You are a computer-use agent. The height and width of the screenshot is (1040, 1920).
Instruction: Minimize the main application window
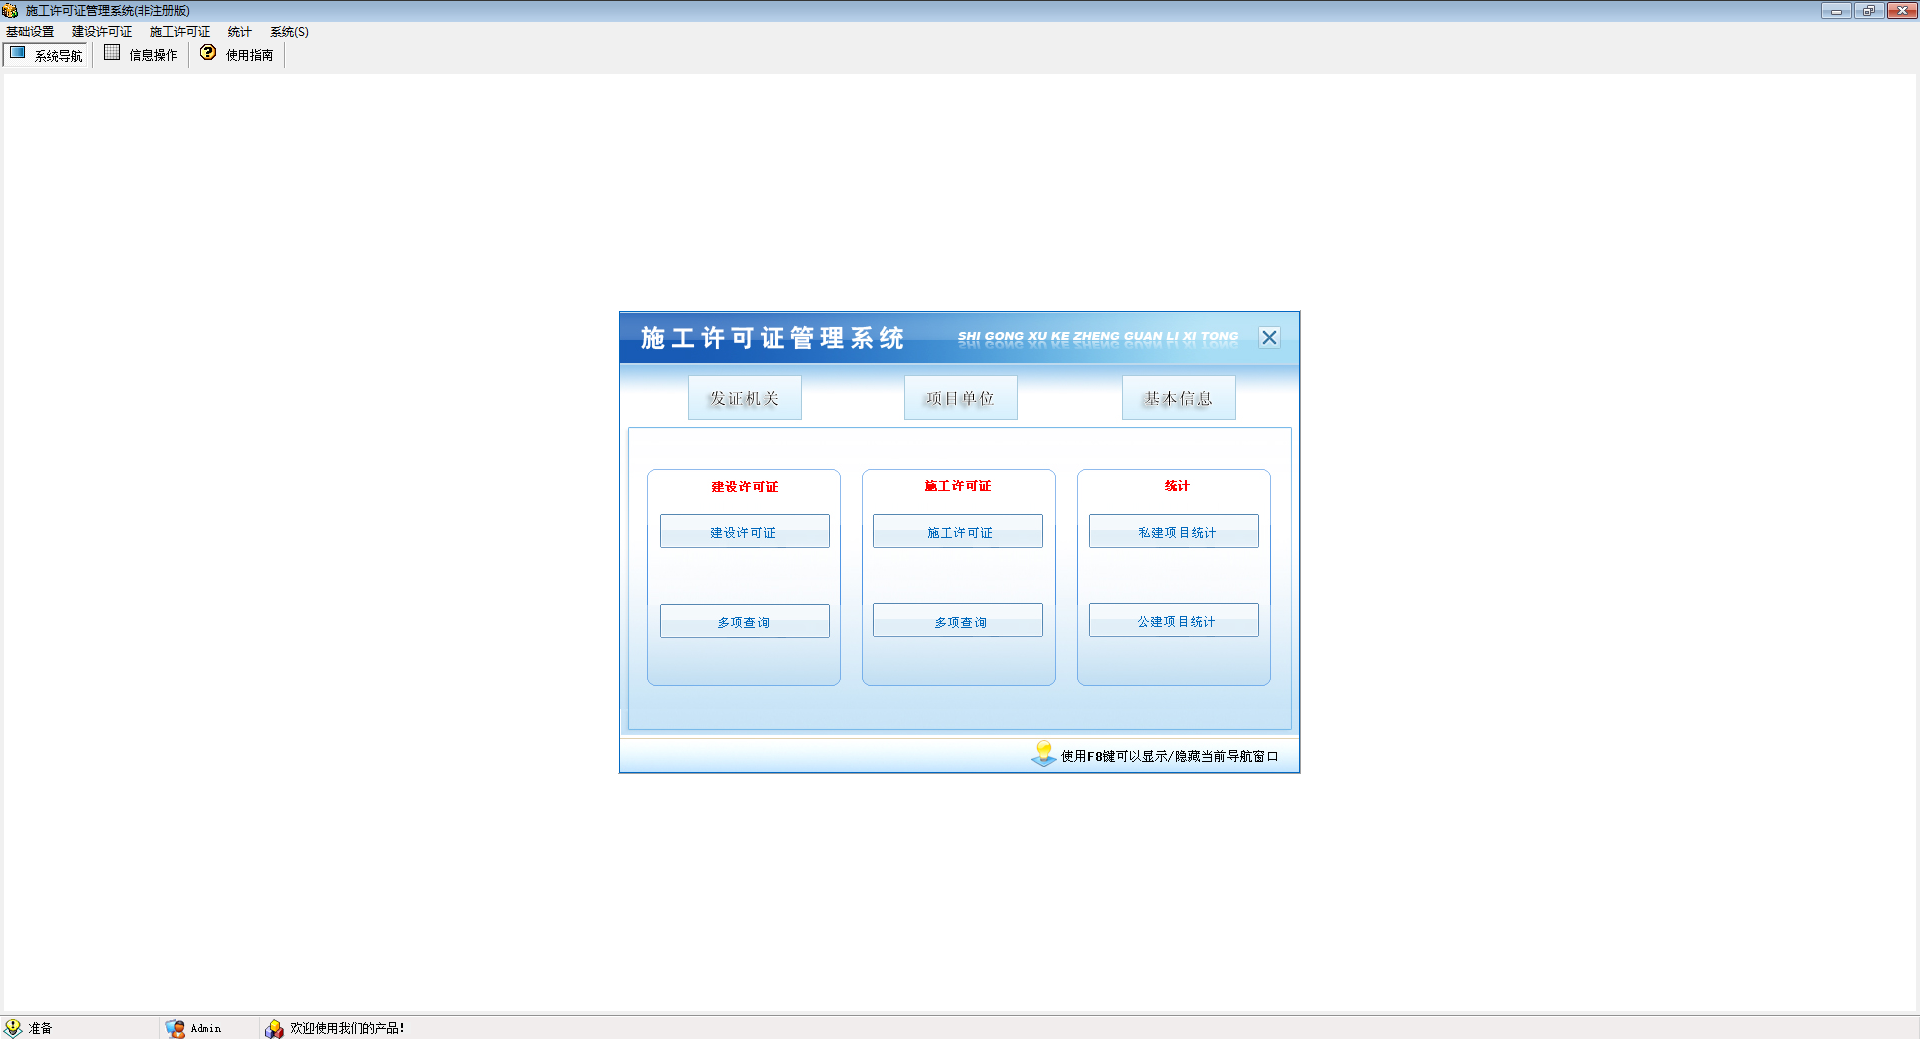[1836, 11]
